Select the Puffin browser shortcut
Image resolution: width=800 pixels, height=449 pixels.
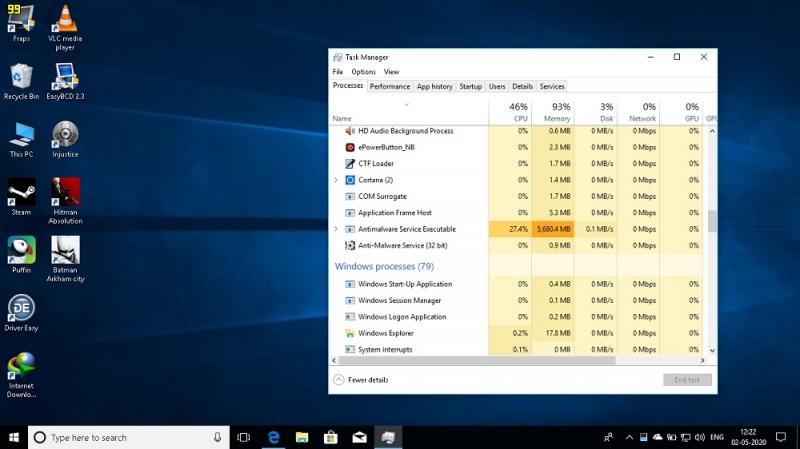[x=21, y=255]
